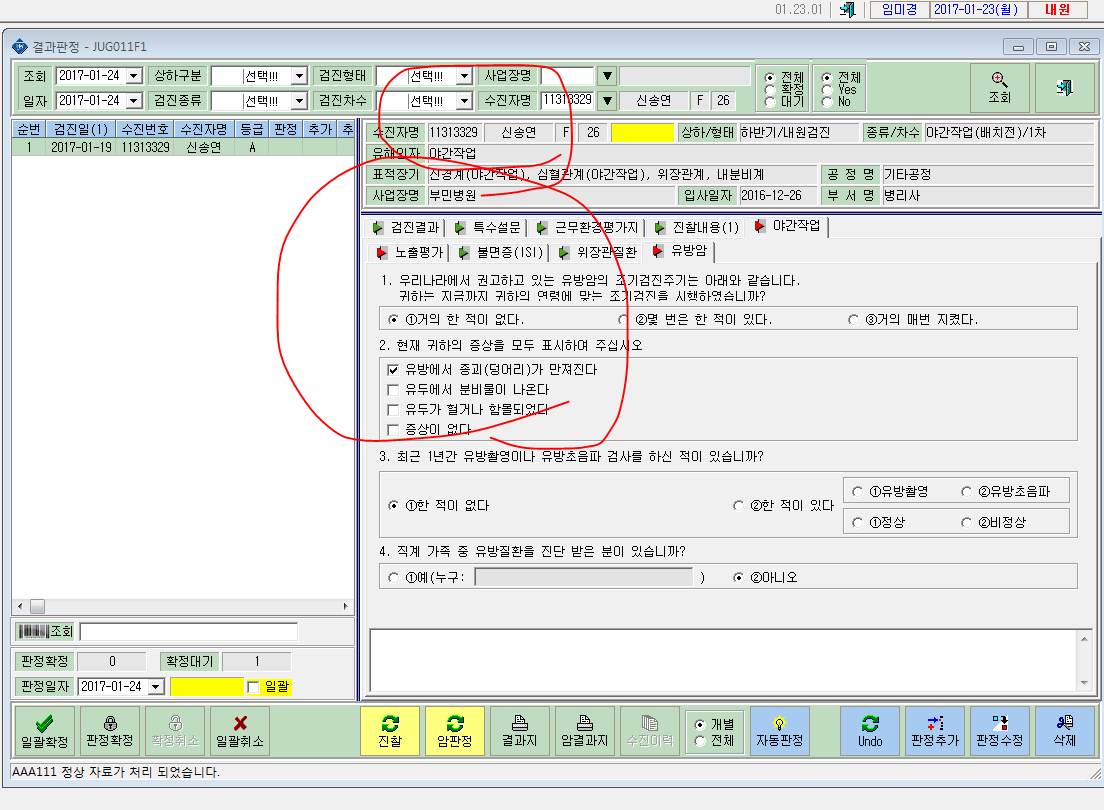Open the 상하구분 dropdown list
Screen dimensions: 1104x810
(299, 76)
